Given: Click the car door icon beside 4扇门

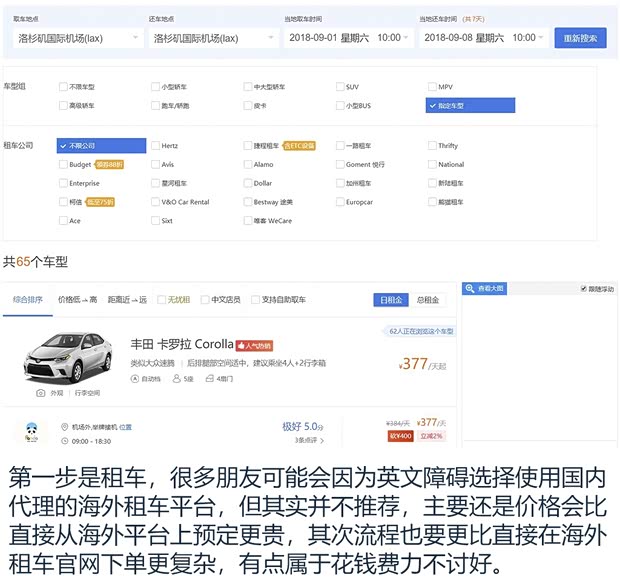Looking at the screenshot, I should [210, 379].
